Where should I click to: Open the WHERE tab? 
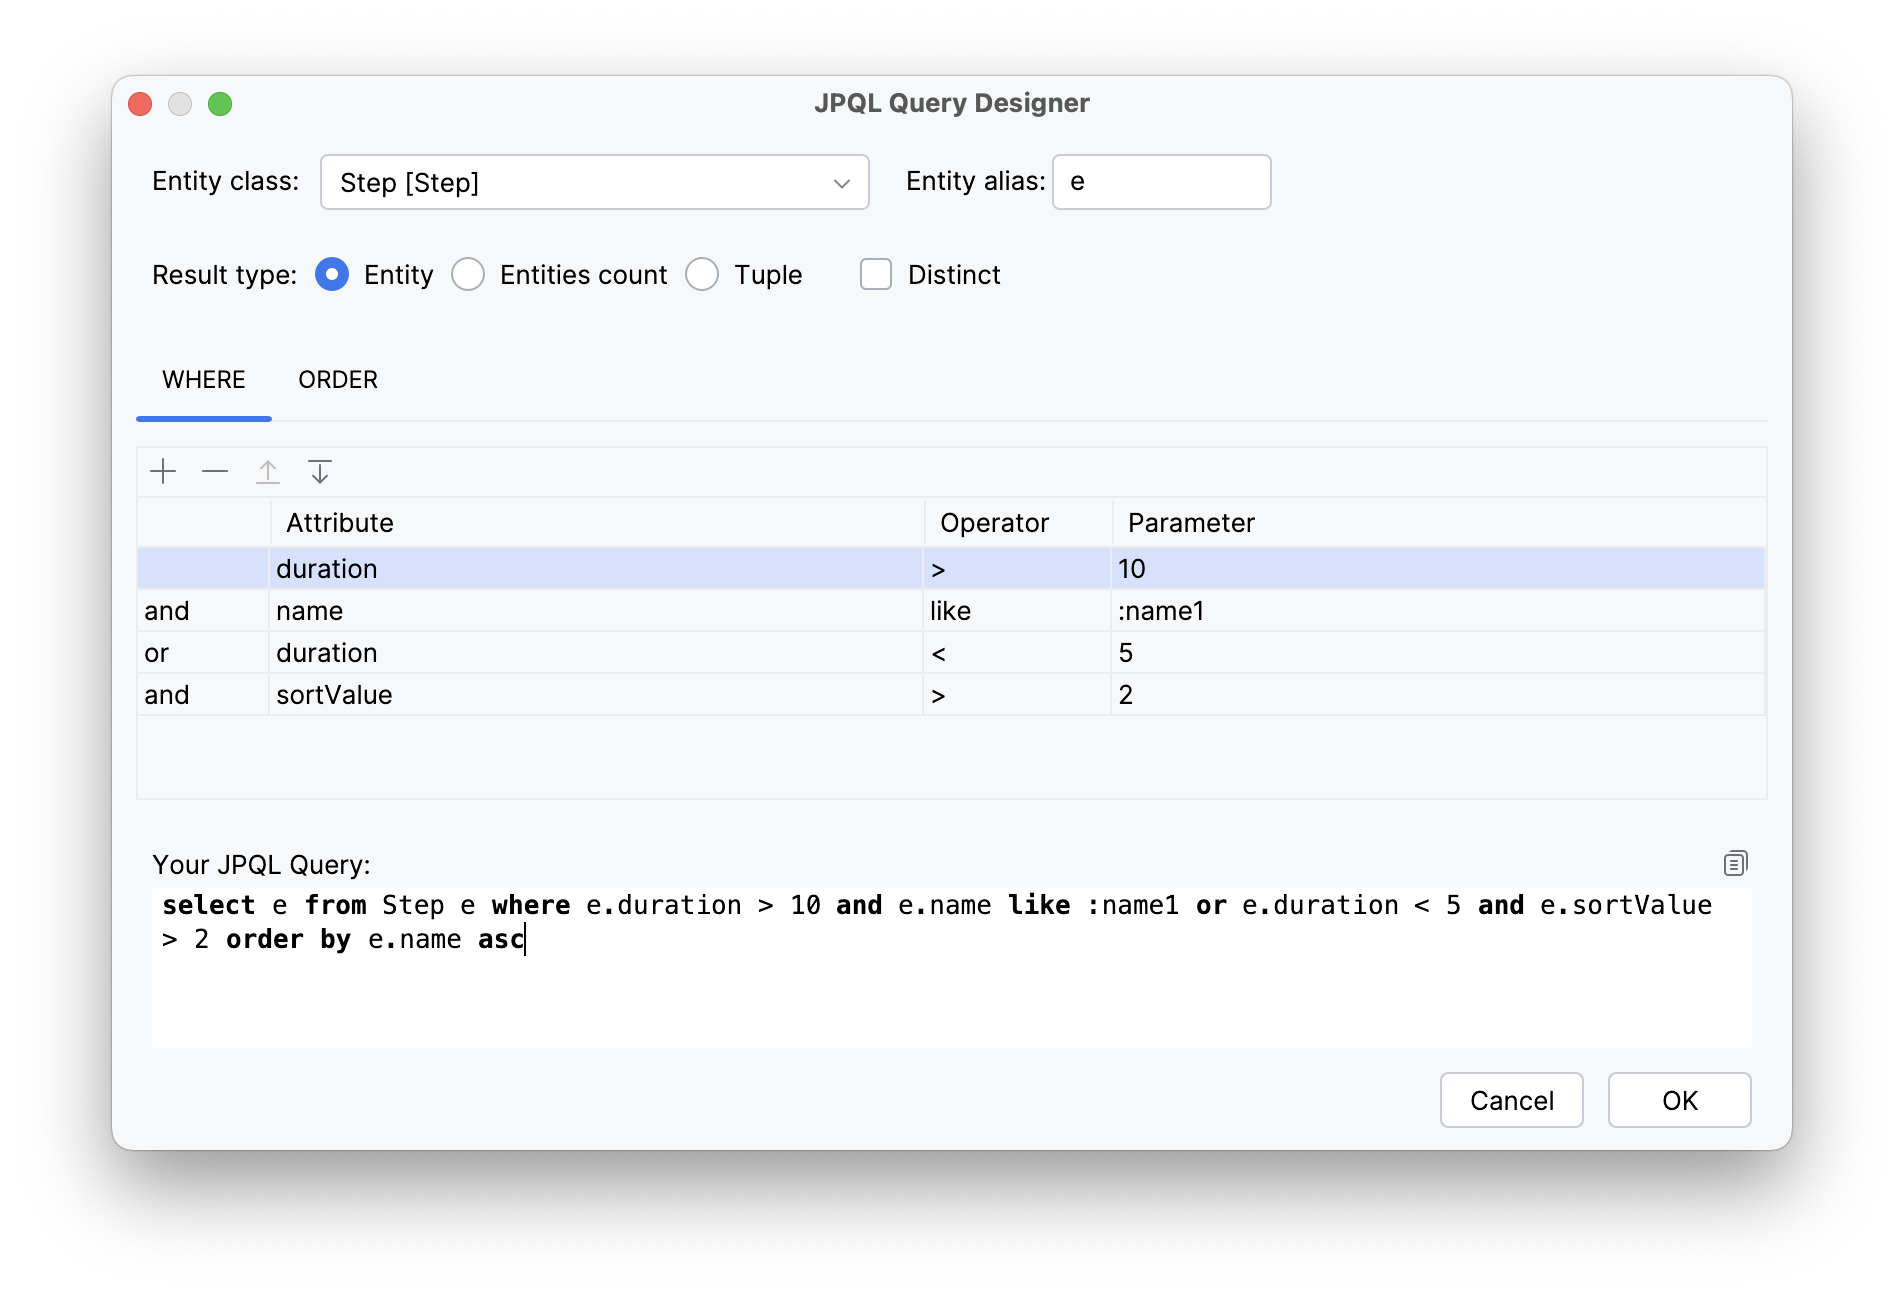[203, 379]
